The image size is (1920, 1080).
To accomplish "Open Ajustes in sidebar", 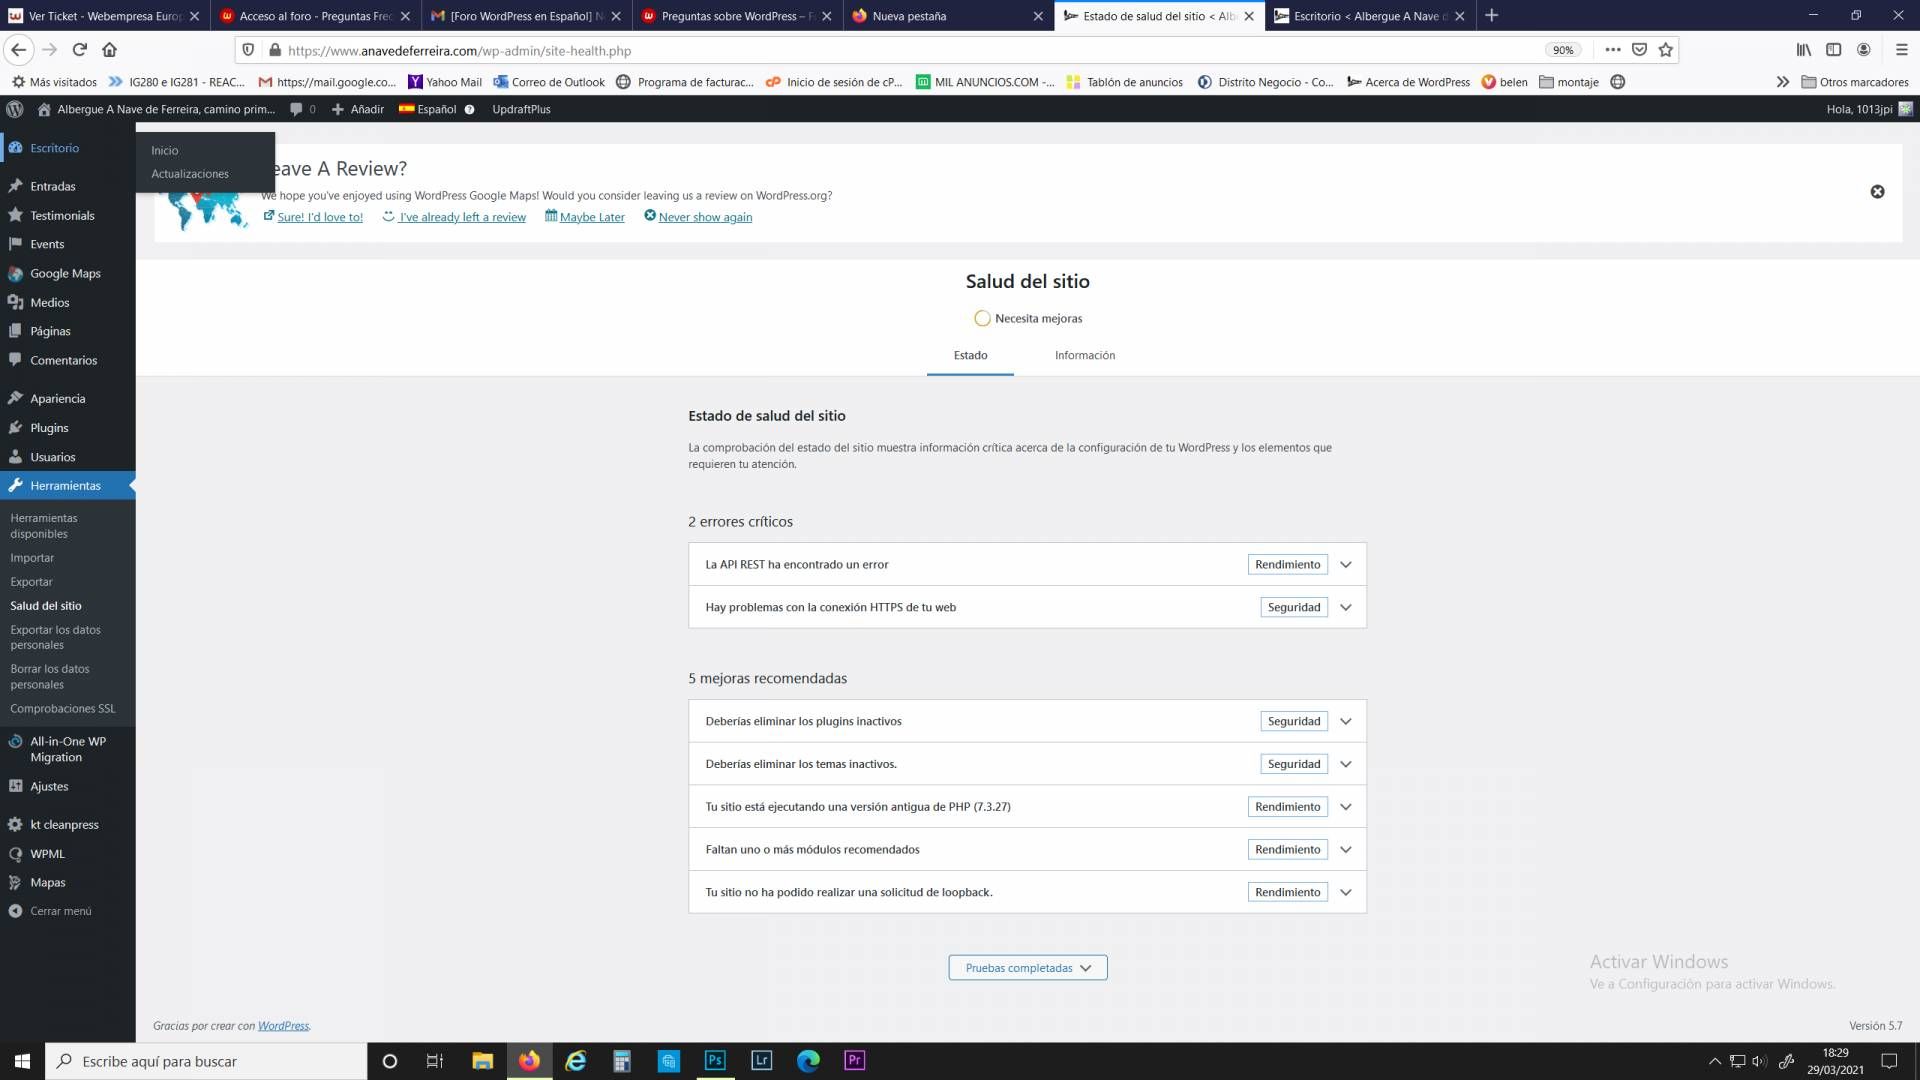I will point(49,786).
